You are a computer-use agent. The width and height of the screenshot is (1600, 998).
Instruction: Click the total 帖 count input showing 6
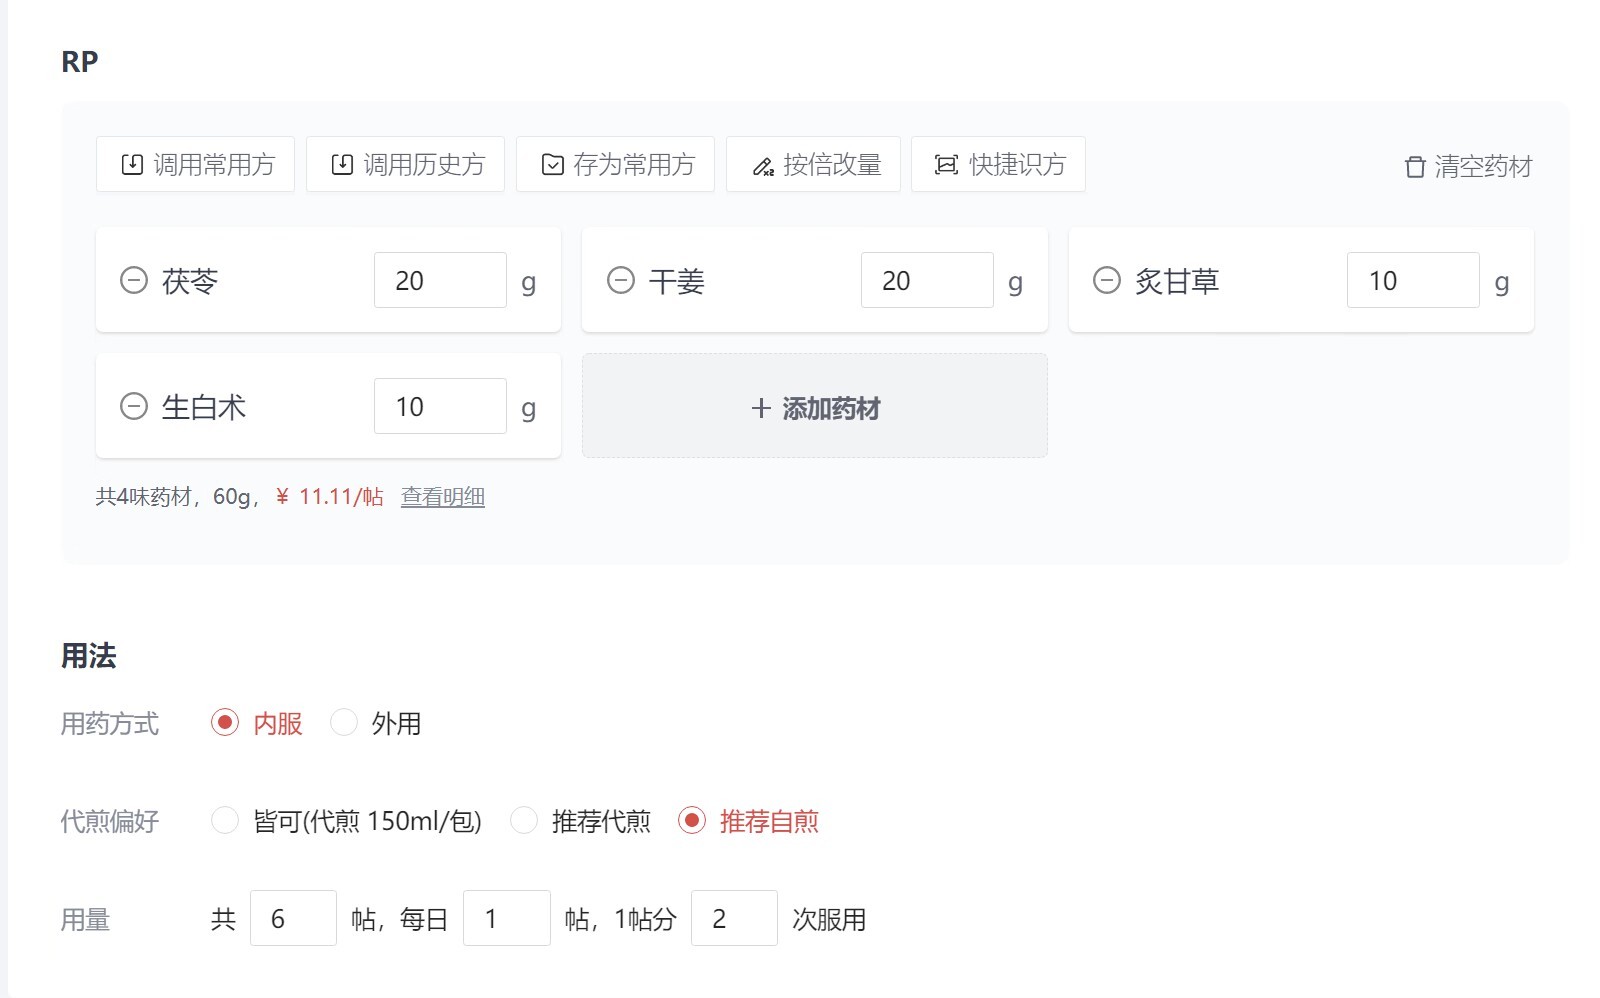click(x=294, y=918)
